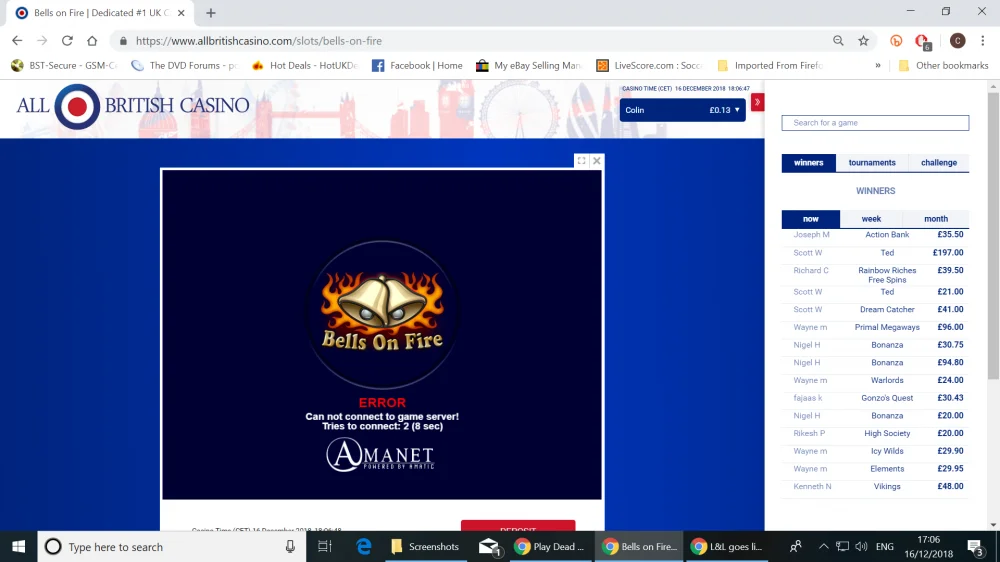Viewport: 1000px width, 562px height.
Task: Click the padlock site security icon
Action: (x=123, y=41)
